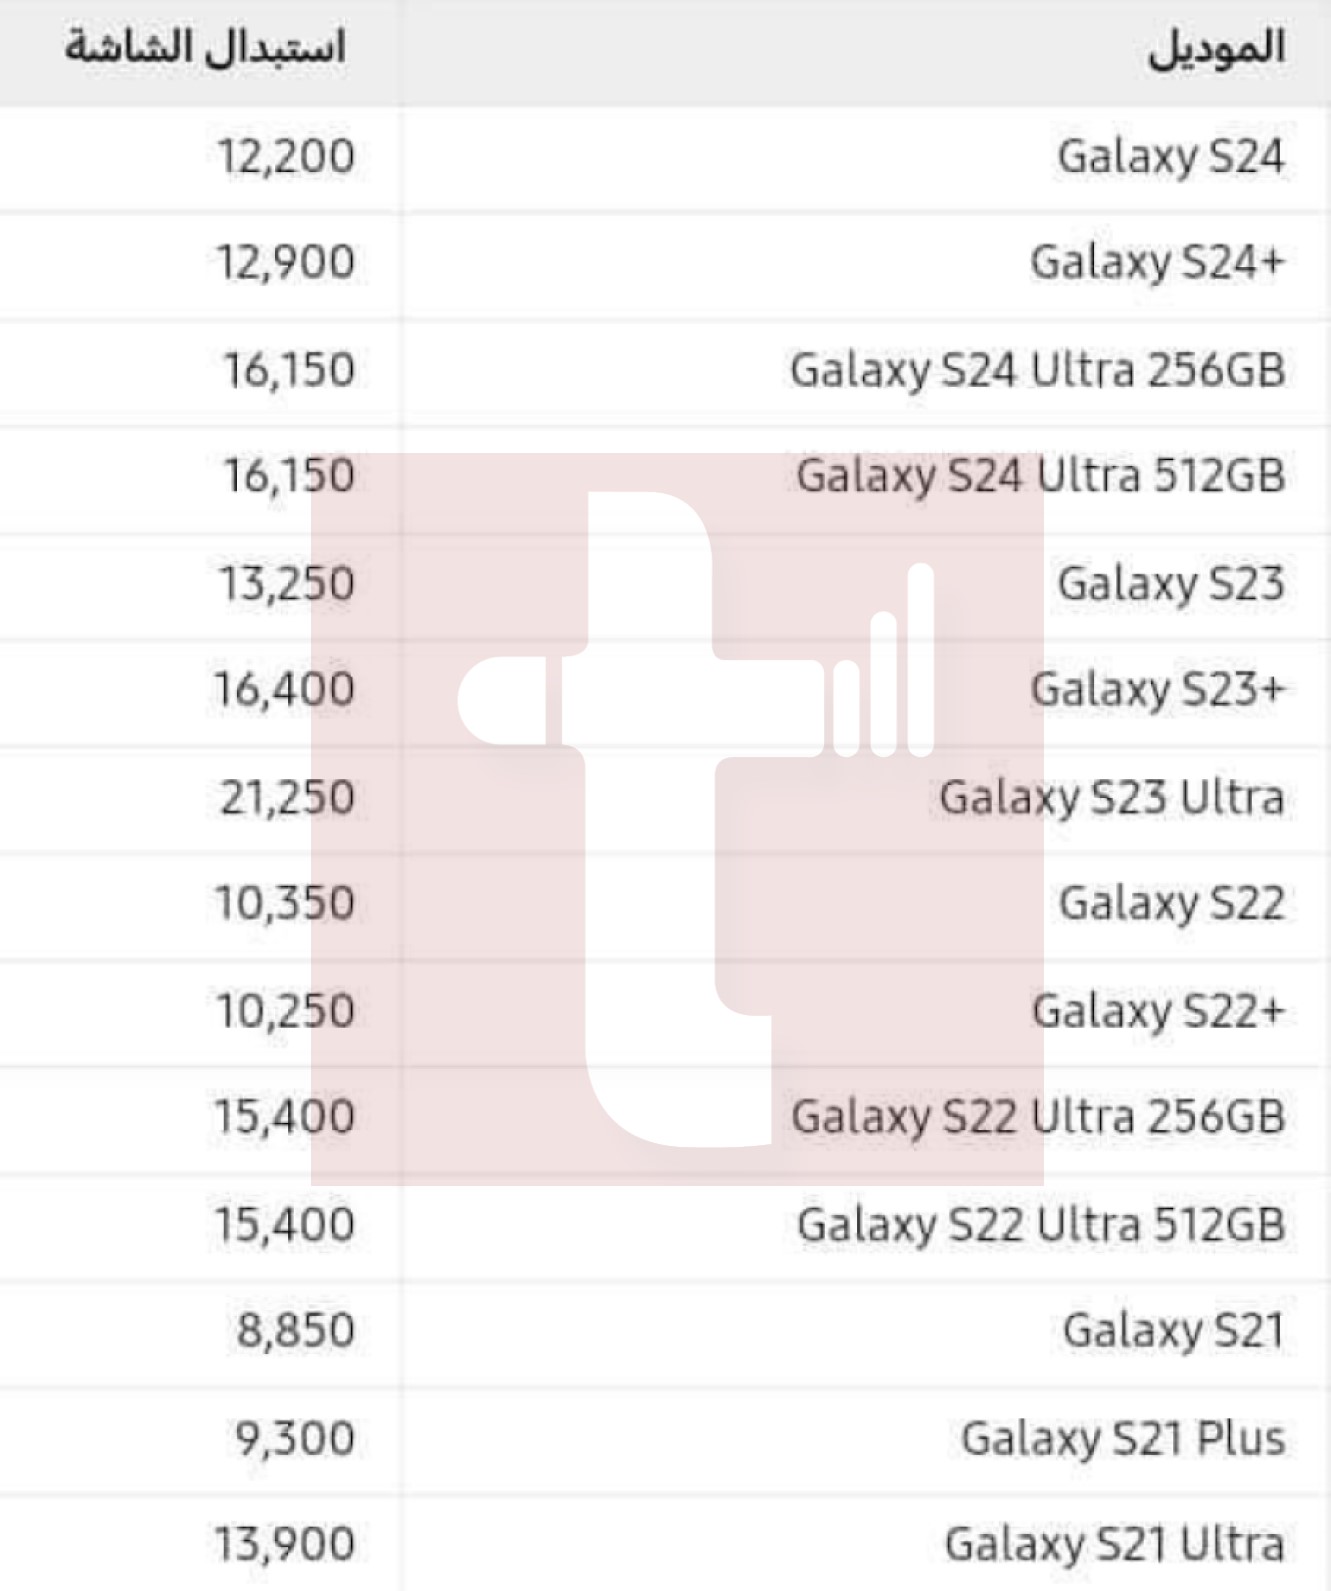Click the 21,250 screen price
Viewport: 1331px width, 1591px height.
287,798
